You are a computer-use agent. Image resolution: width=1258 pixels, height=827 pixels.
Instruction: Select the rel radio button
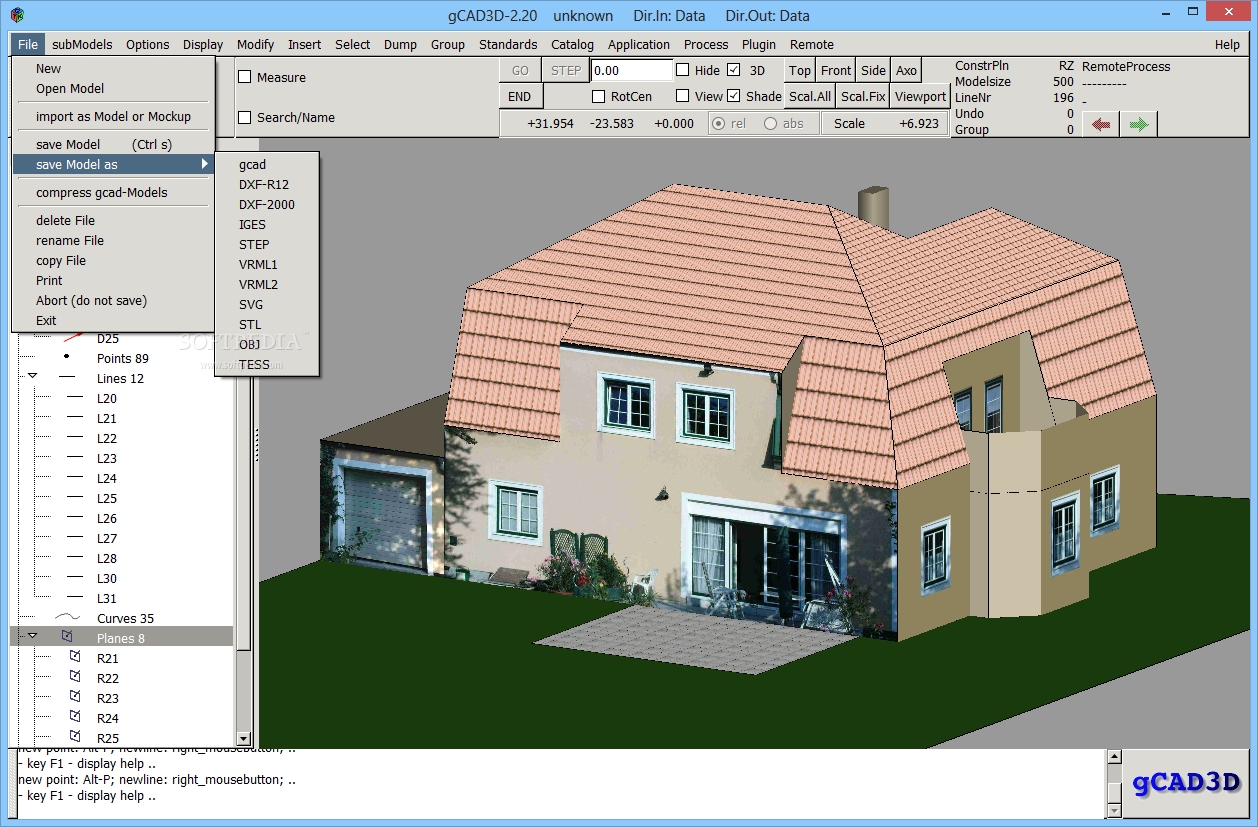pos(717,124)
